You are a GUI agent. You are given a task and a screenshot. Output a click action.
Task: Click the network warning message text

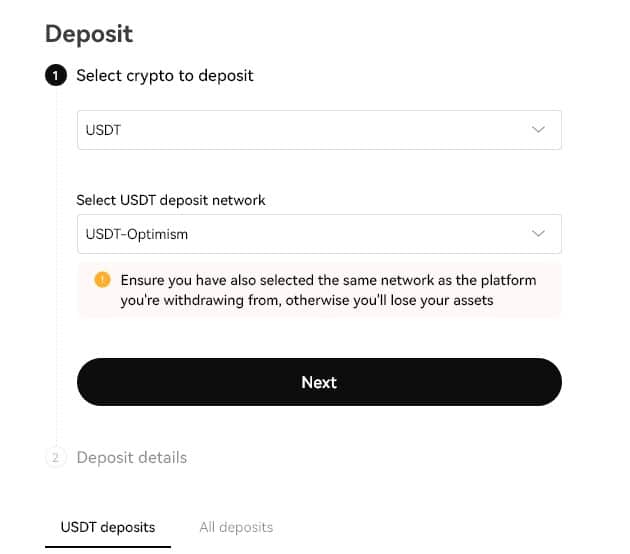coord(328,290)
